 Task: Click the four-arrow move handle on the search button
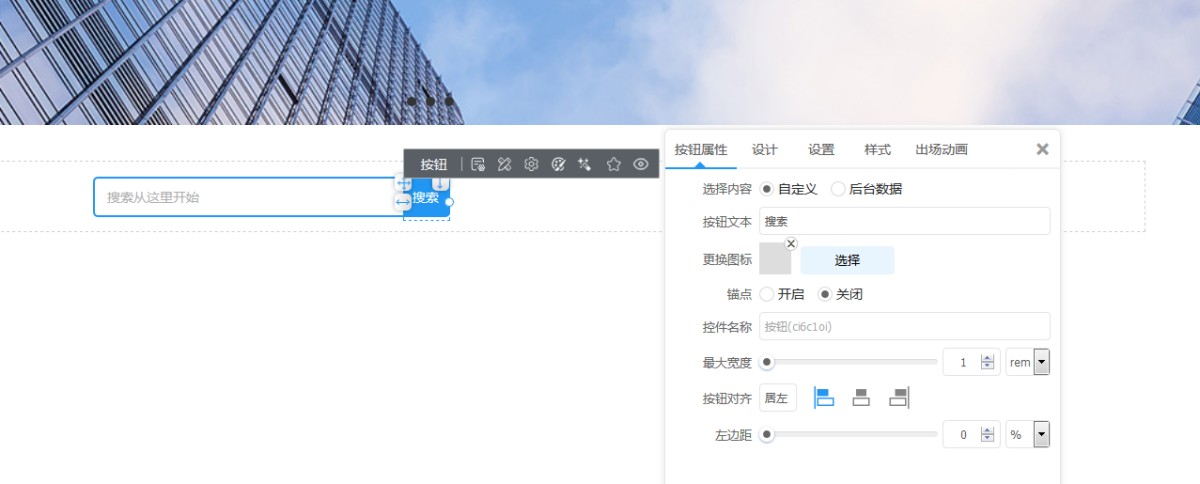click(403, 183)
